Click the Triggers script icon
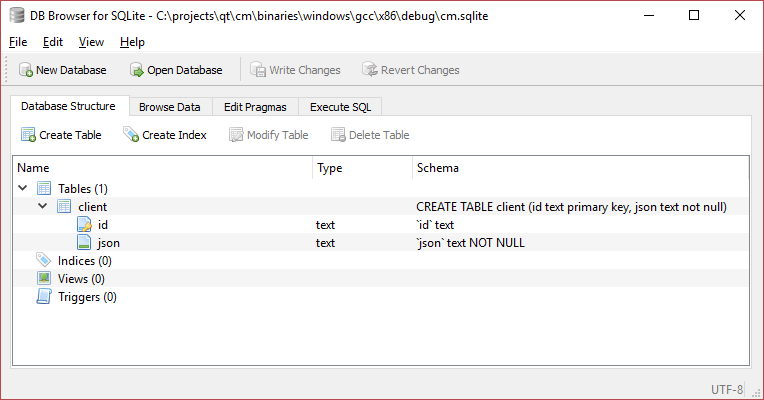The height and width of the screenshot is (400, 764). click(44, 297)
